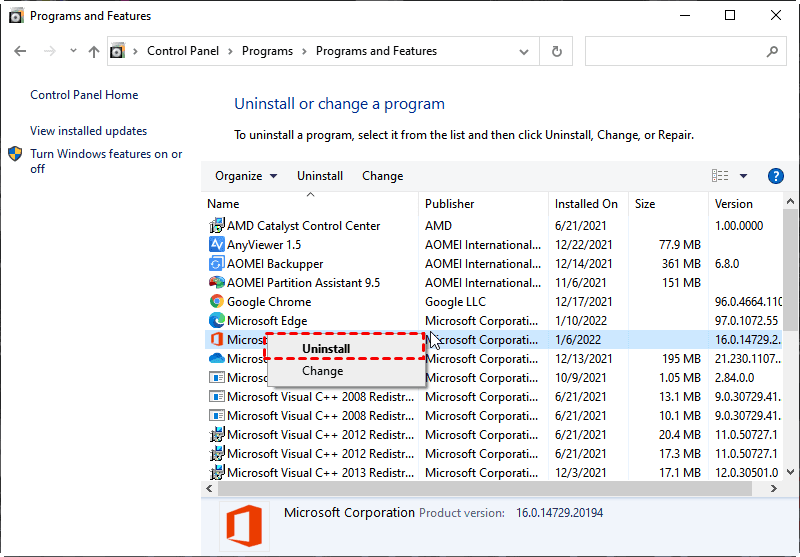Click the back navigation arrow

click(20, 51)
